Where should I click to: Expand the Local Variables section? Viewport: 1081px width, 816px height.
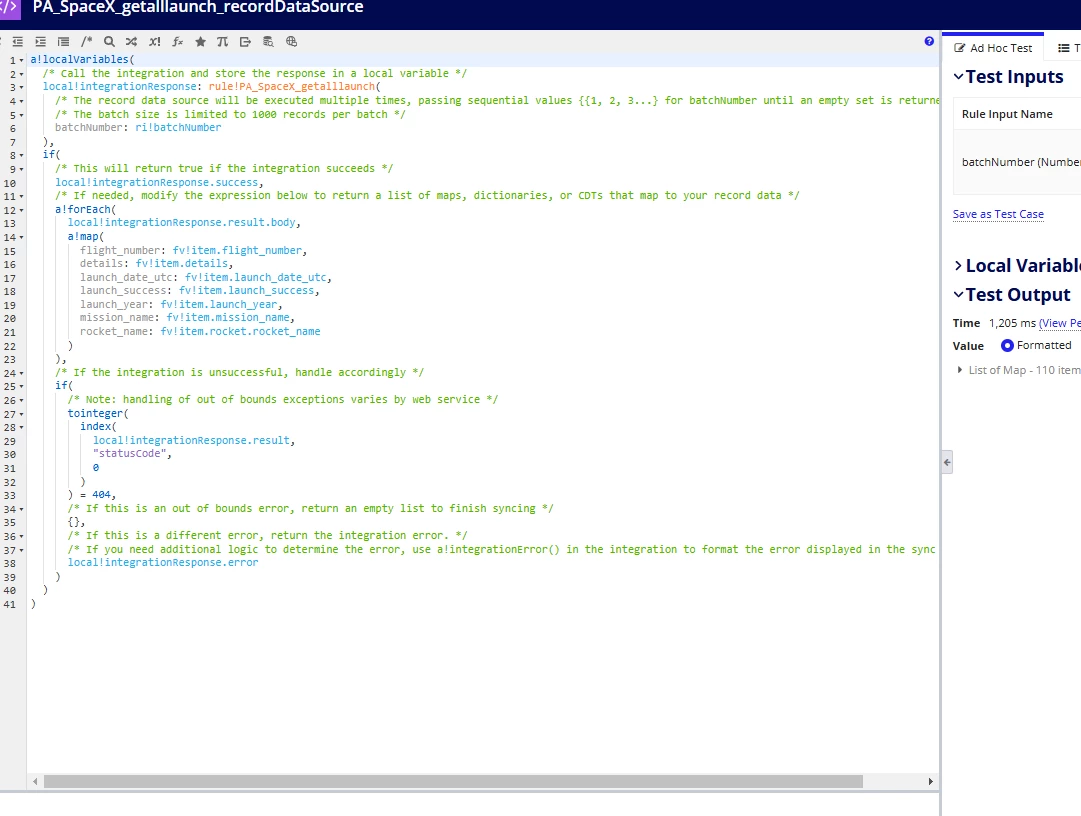tap(958, 265)
